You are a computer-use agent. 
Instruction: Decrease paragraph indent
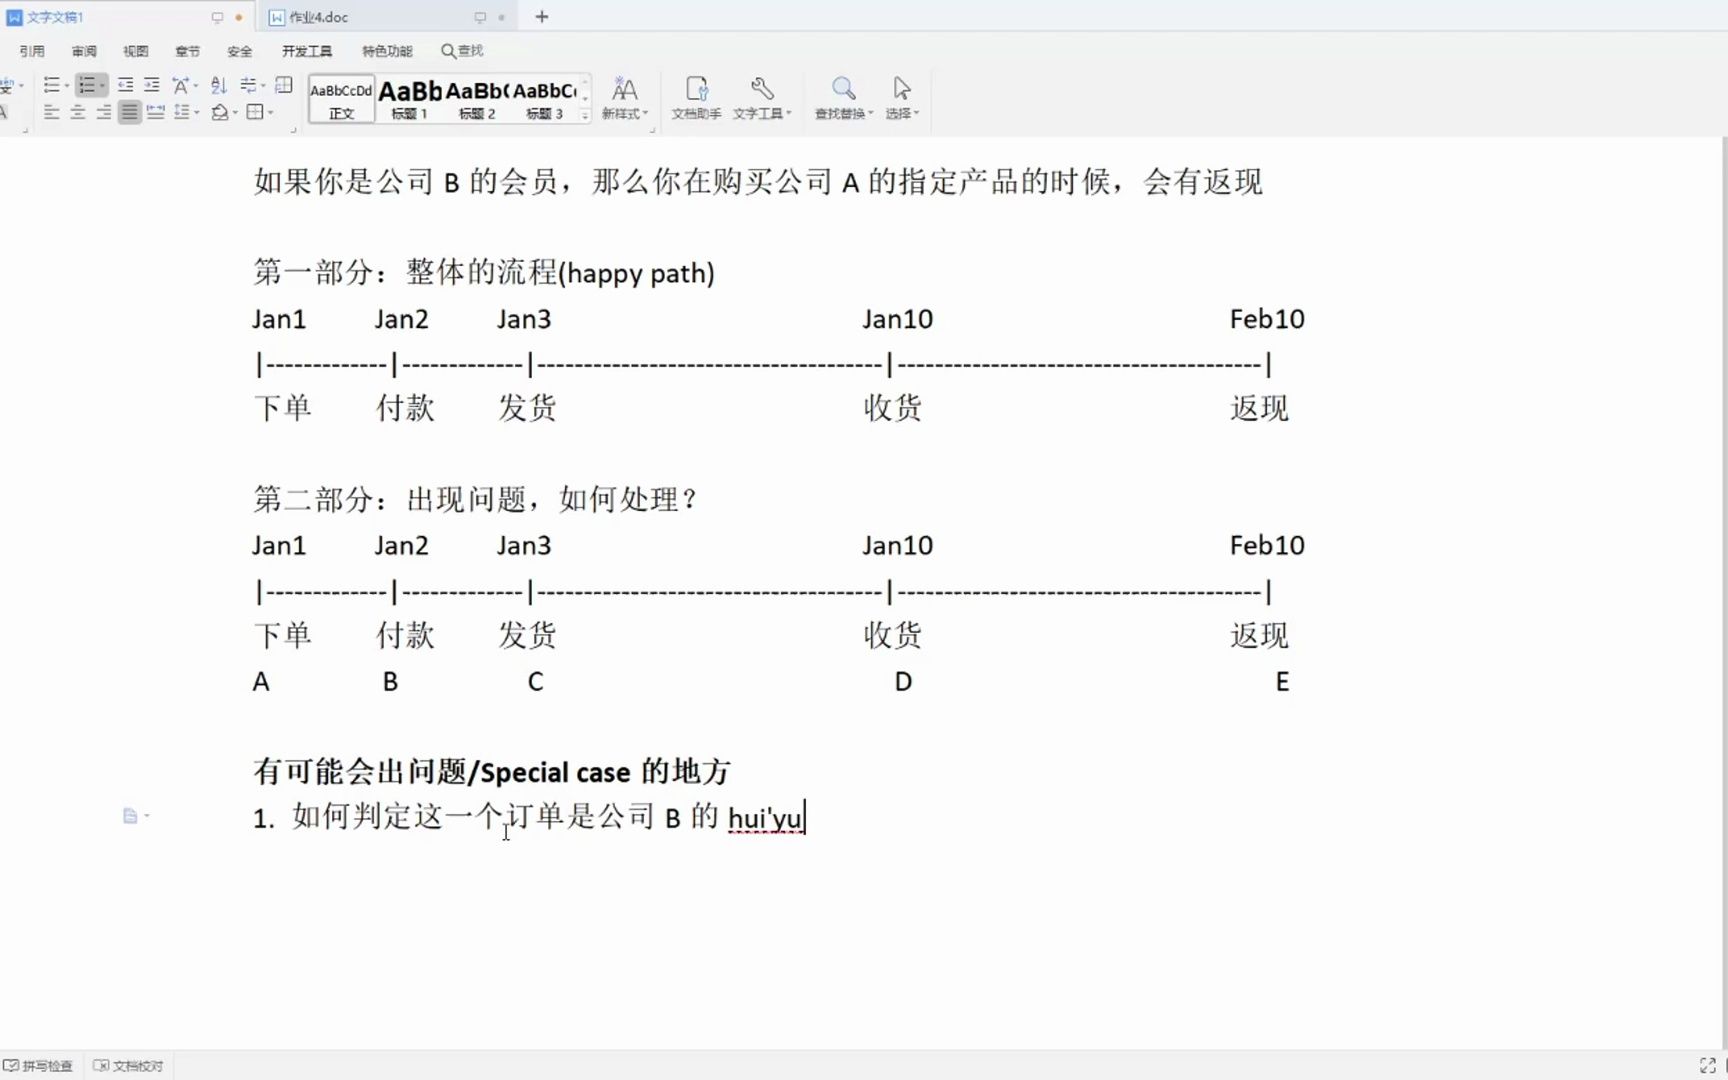tap(125, 86)
